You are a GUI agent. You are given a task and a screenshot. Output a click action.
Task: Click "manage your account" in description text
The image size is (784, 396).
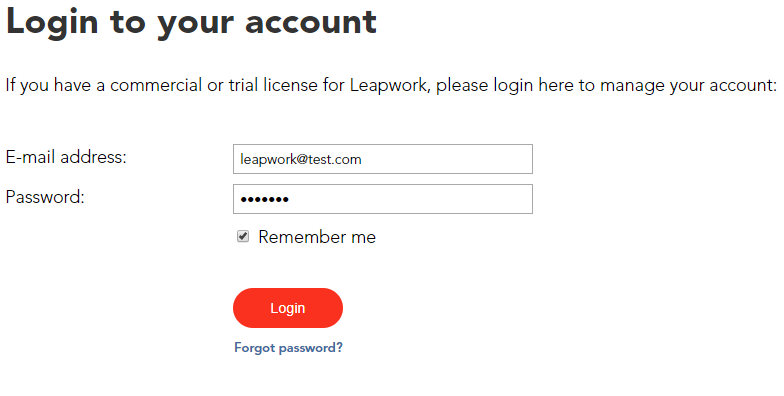tap(688, 86)
